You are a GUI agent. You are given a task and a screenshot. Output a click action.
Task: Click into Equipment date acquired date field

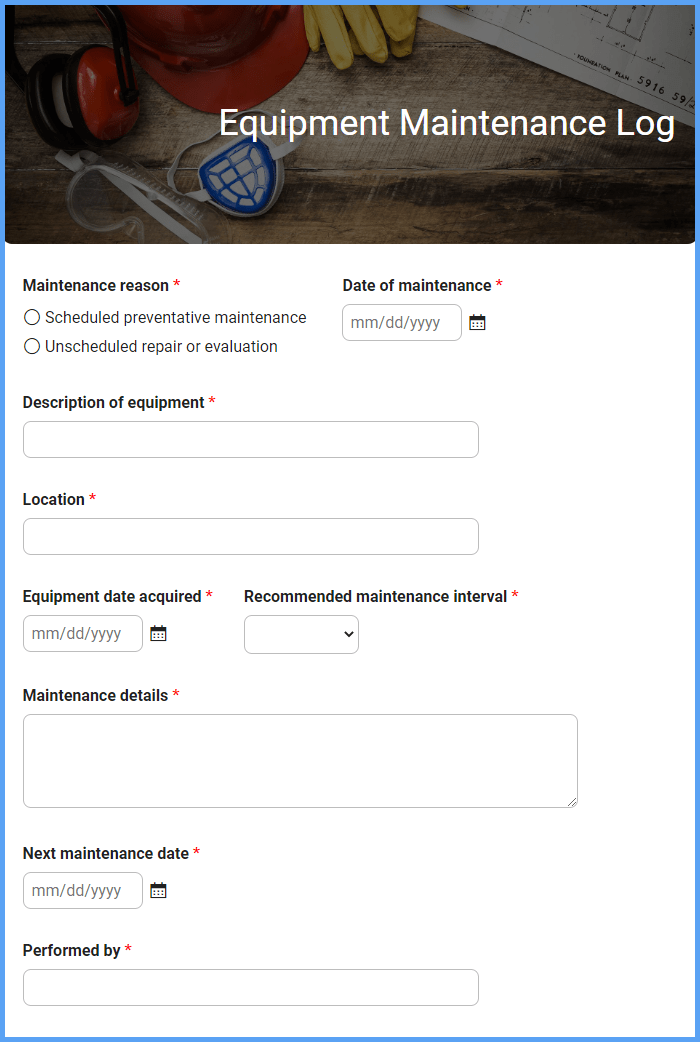[x=82, y=634]
